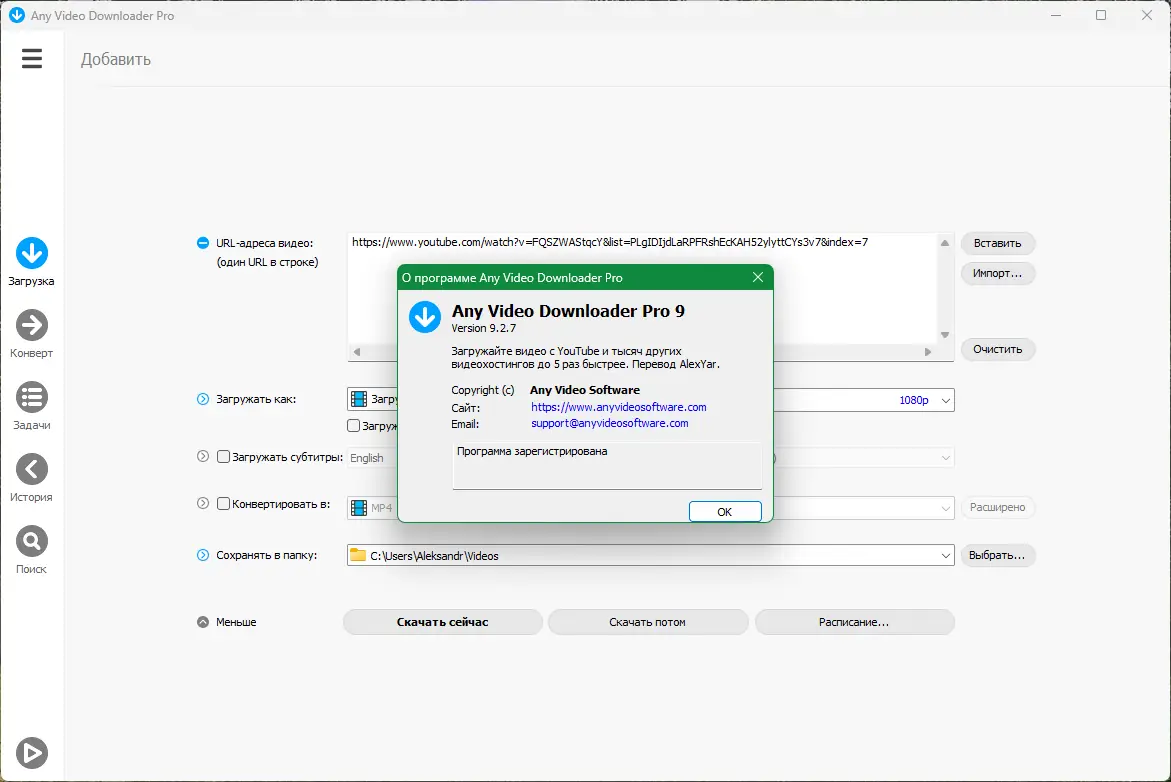Click the play icon at sidebar bottom
This screenshot has height=782, width=1171.
[31, 753]
